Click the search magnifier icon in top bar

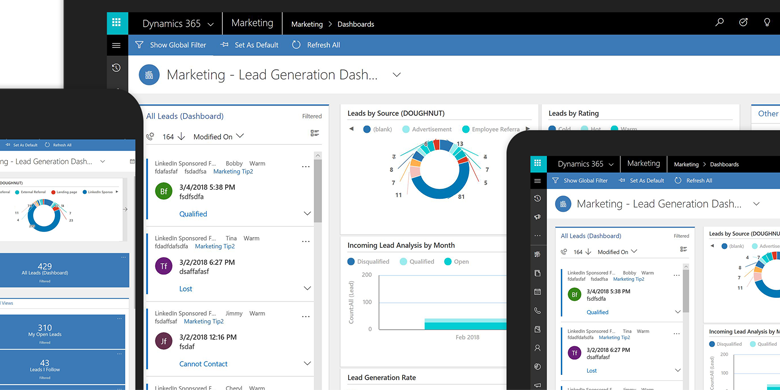click(x=719, y=22)
